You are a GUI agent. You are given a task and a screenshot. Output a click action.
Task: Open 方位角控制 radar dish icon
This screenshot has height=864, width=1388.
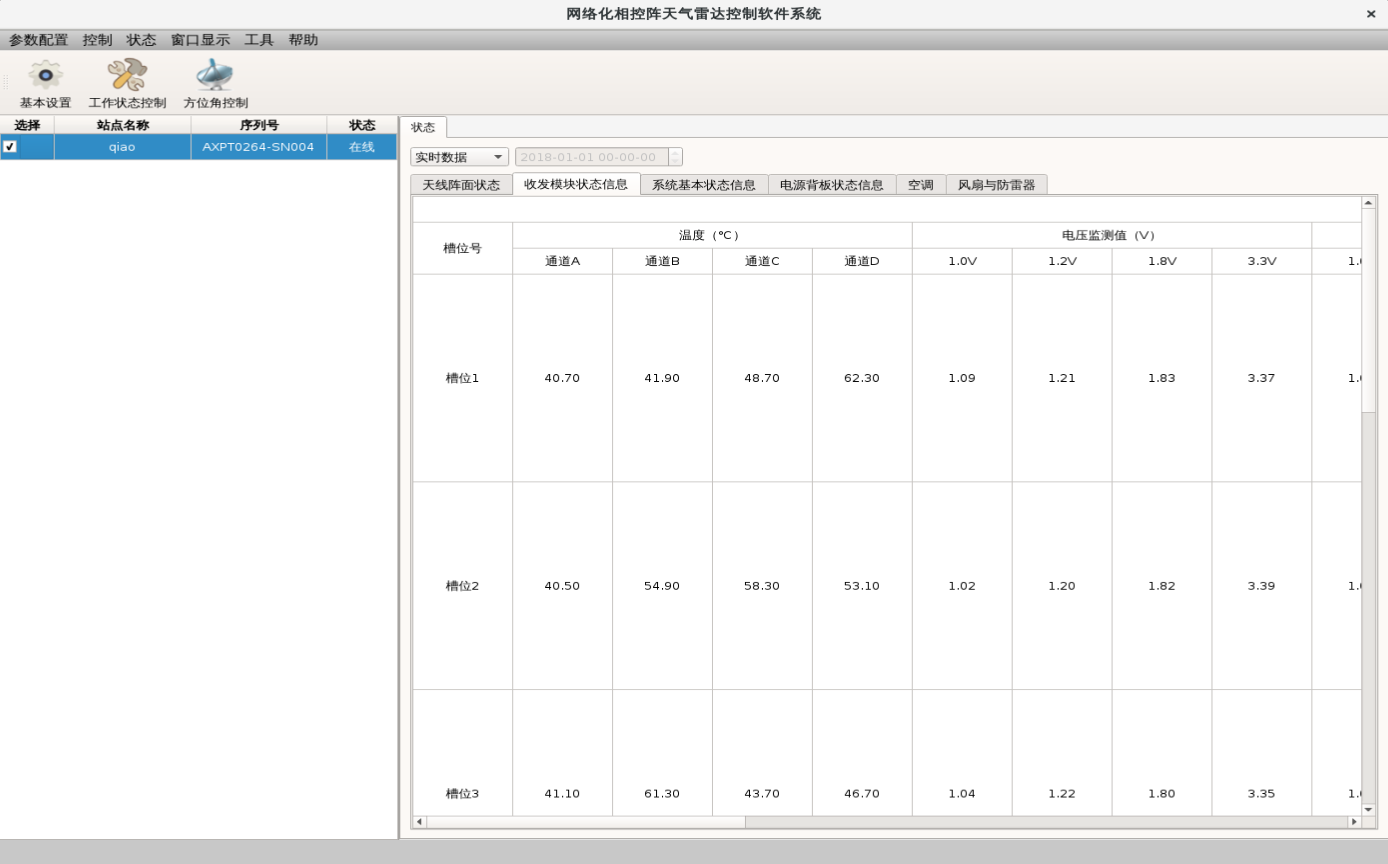(215, 76)
